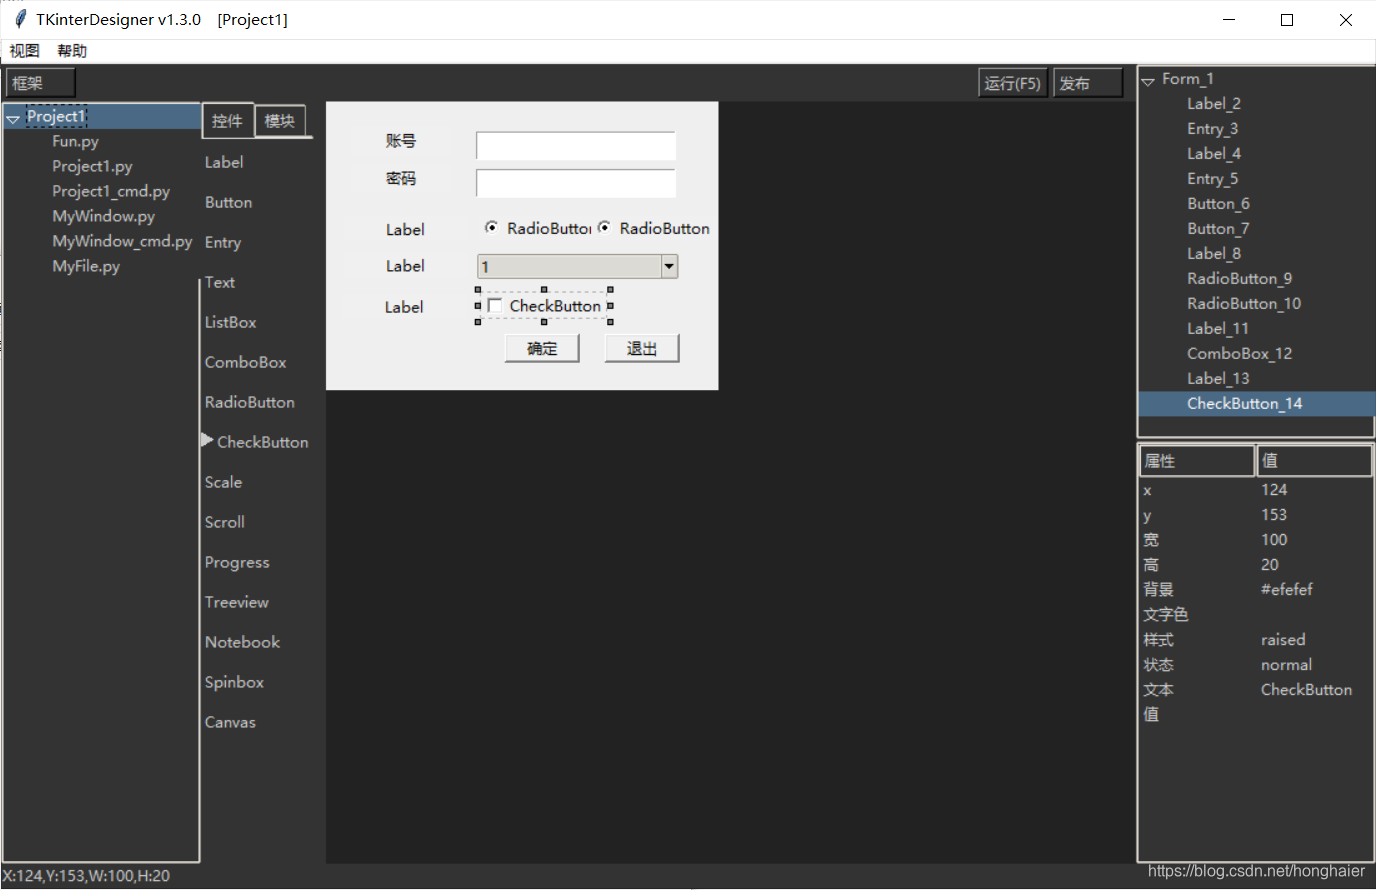Click the 框架 button

(40, 83)
